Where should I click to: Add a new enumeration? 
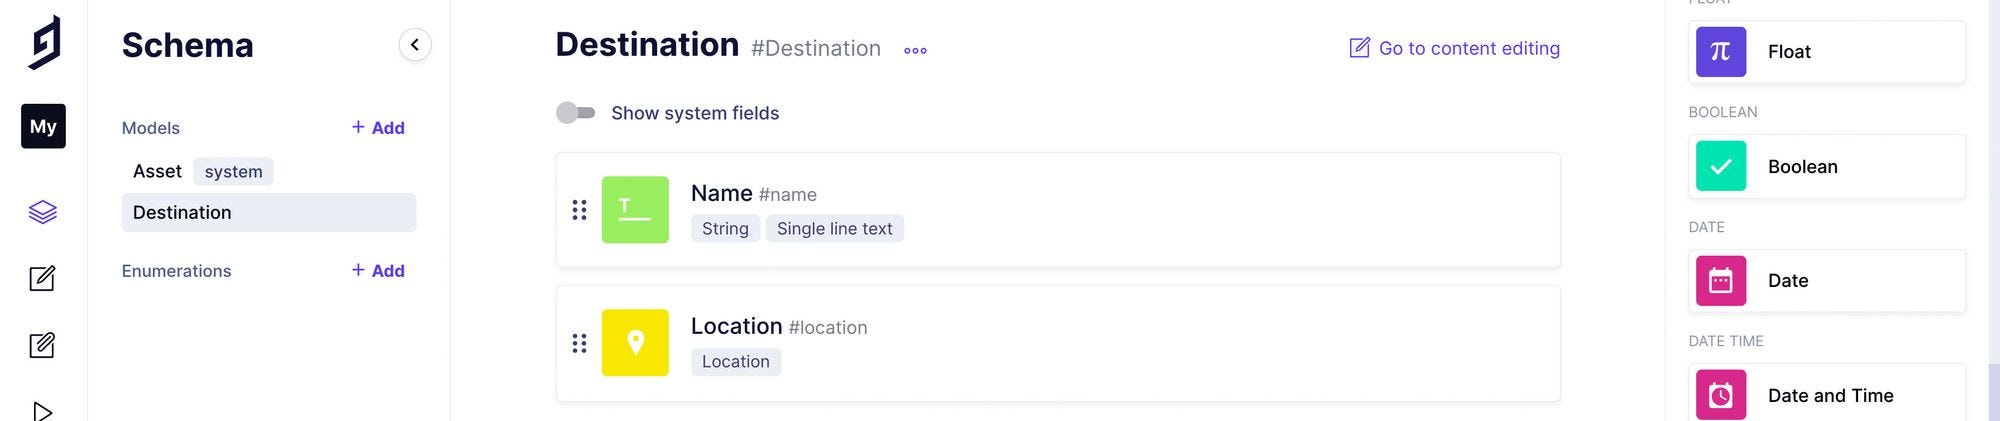(x=378, y=271)
